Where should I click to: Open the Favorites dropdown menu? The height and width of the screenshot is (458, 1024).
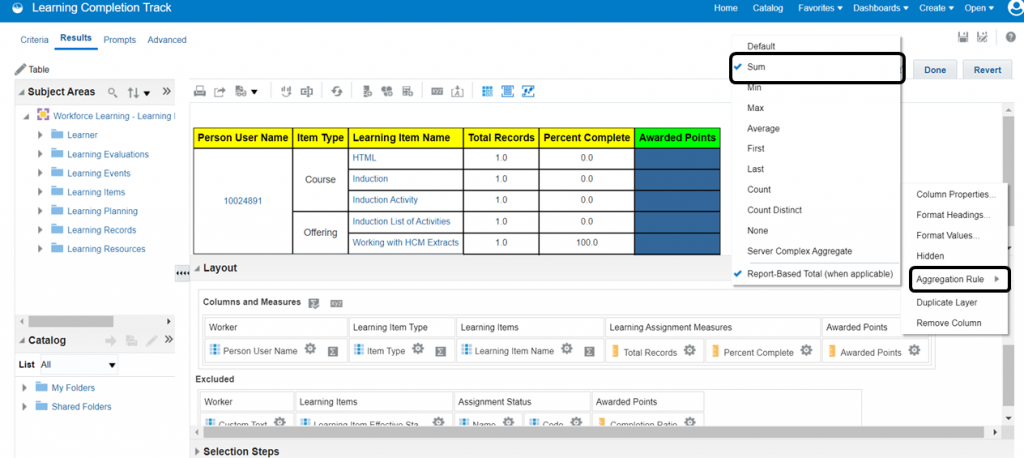820,8
